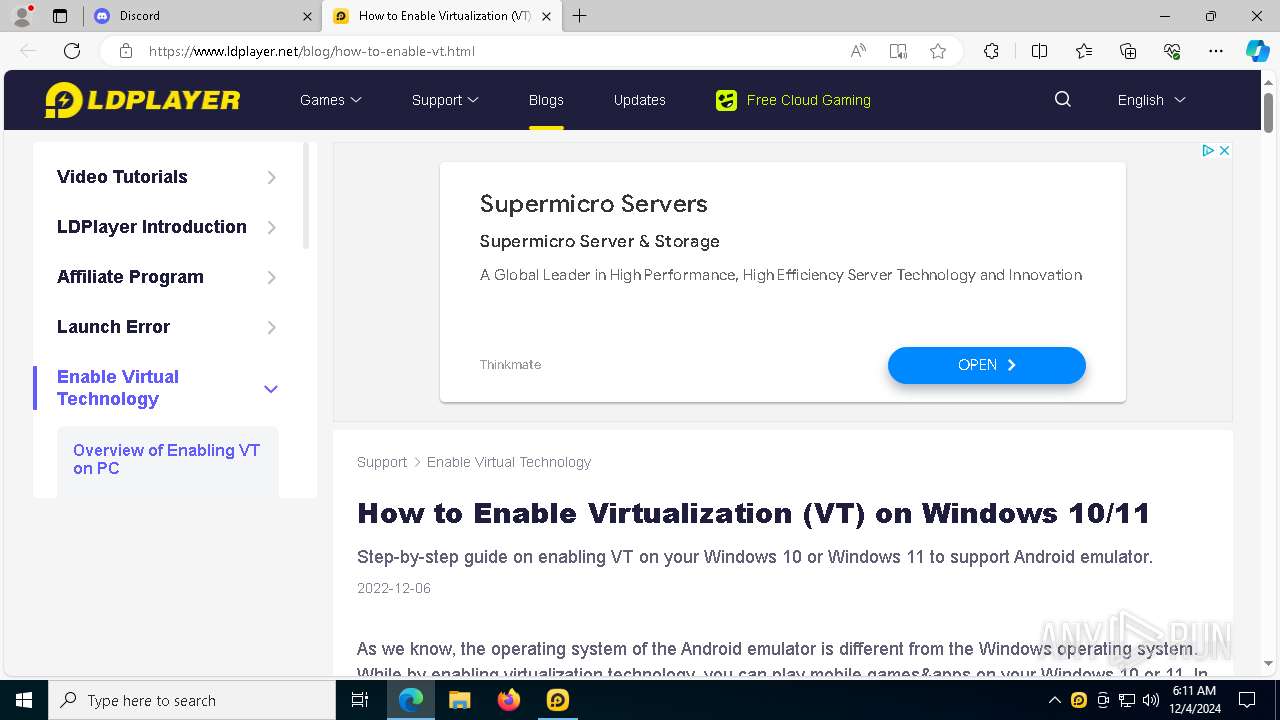Open Task View on taskbar
Screen dimensions: 1280x720
(x=361, y=700)
